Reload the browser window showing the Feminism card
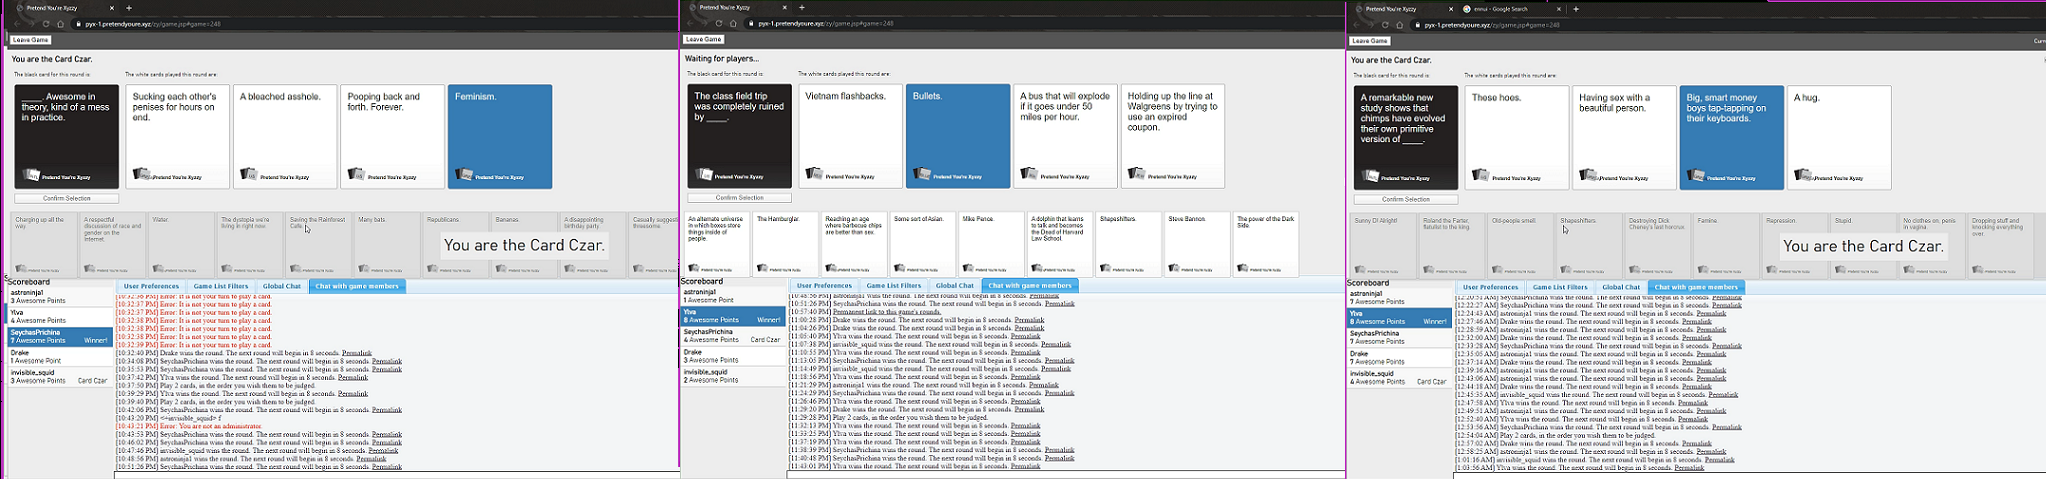Screen dimensions: 2052x494 coord(46,24)
